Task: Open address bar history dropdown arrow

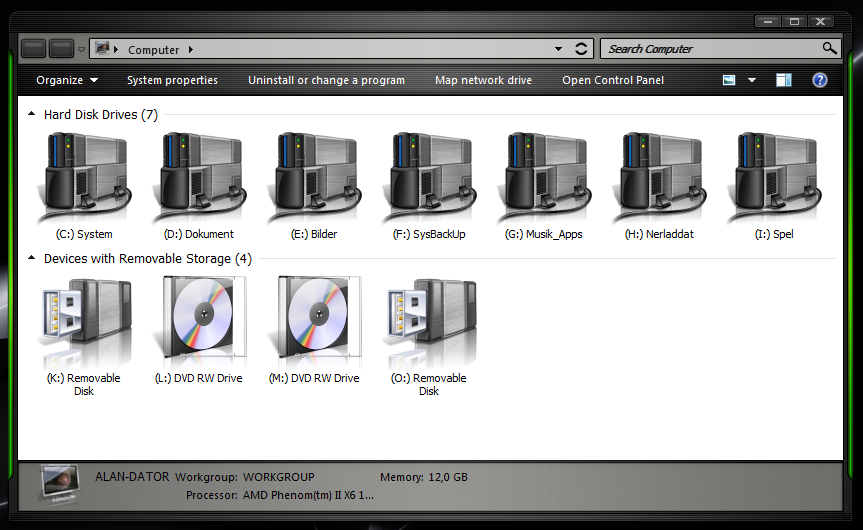Action: pyautogui.click(x=558, y=49)
